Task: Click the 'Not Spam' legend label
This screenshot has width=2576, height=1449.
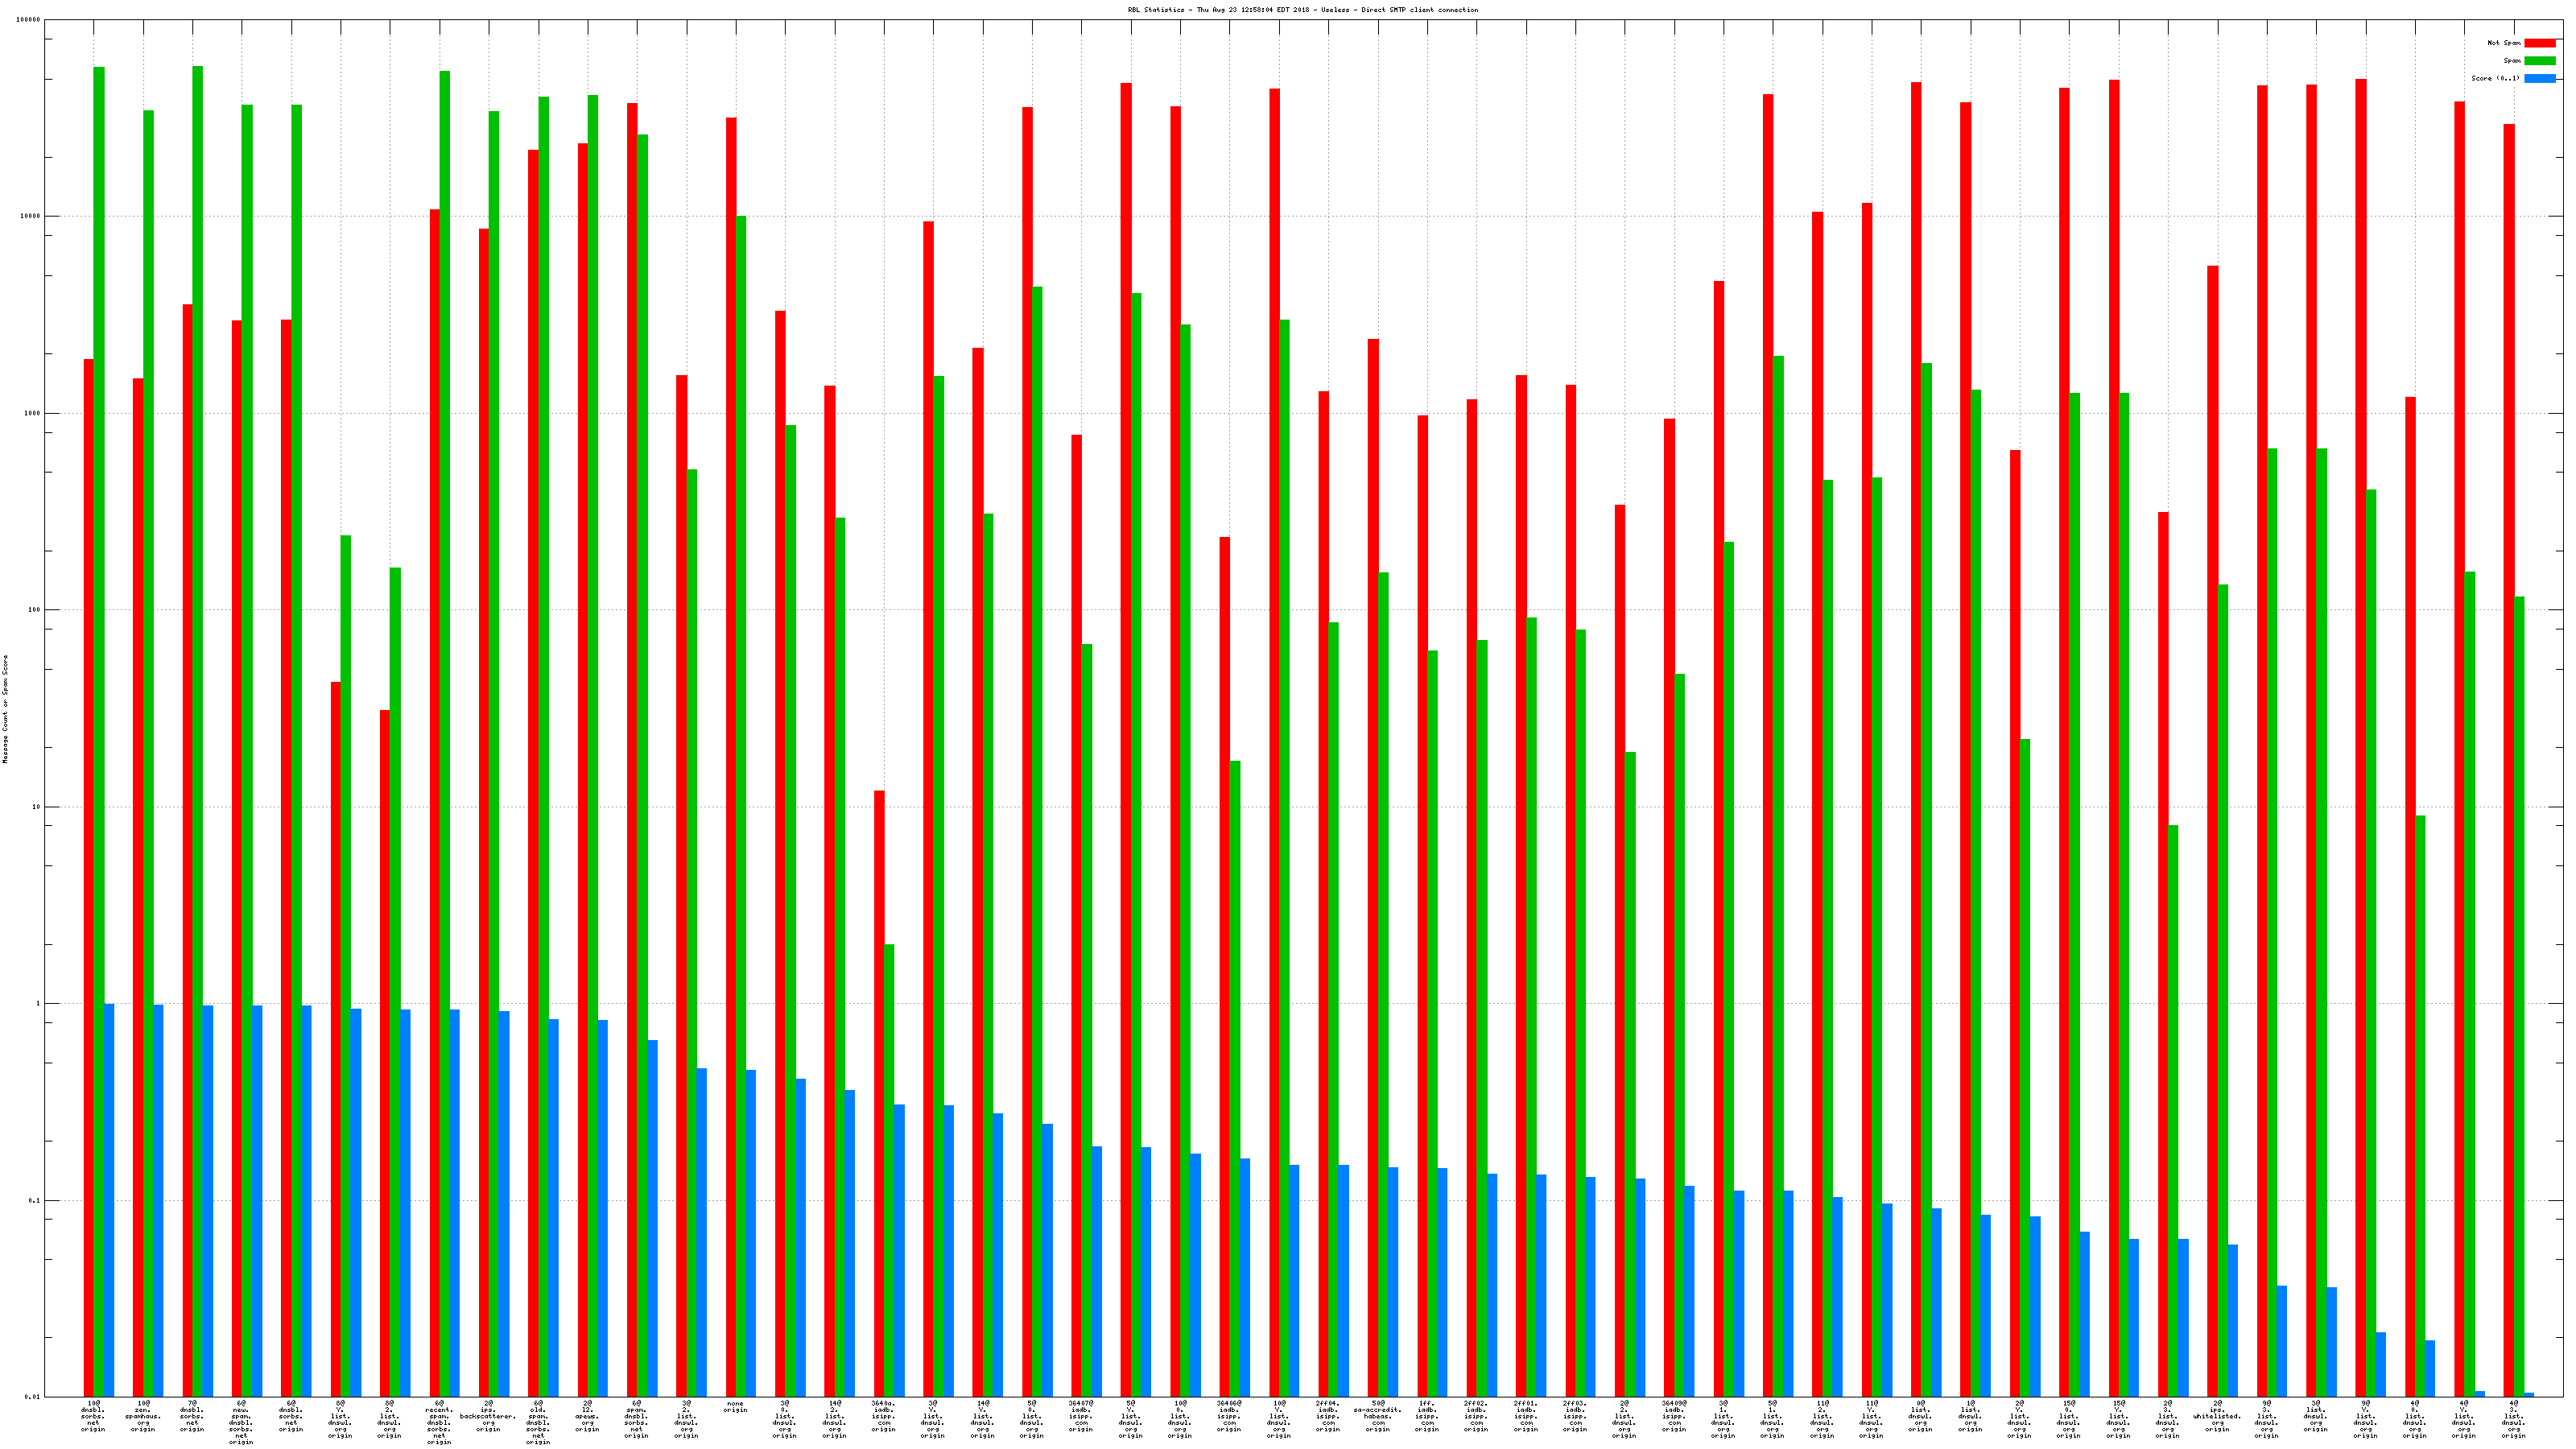Action: click(2504, 43)
